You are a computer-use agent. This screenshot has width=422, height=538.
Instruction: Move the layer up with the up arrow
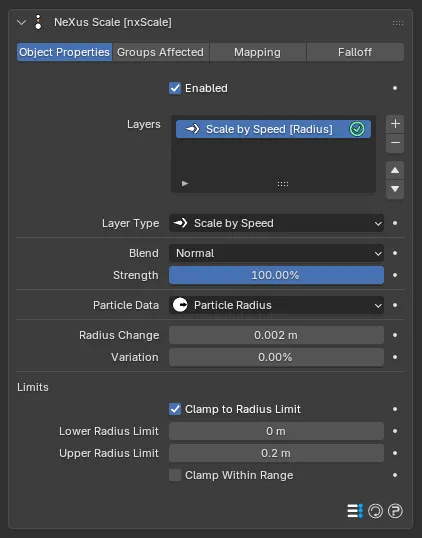point(395,170)
